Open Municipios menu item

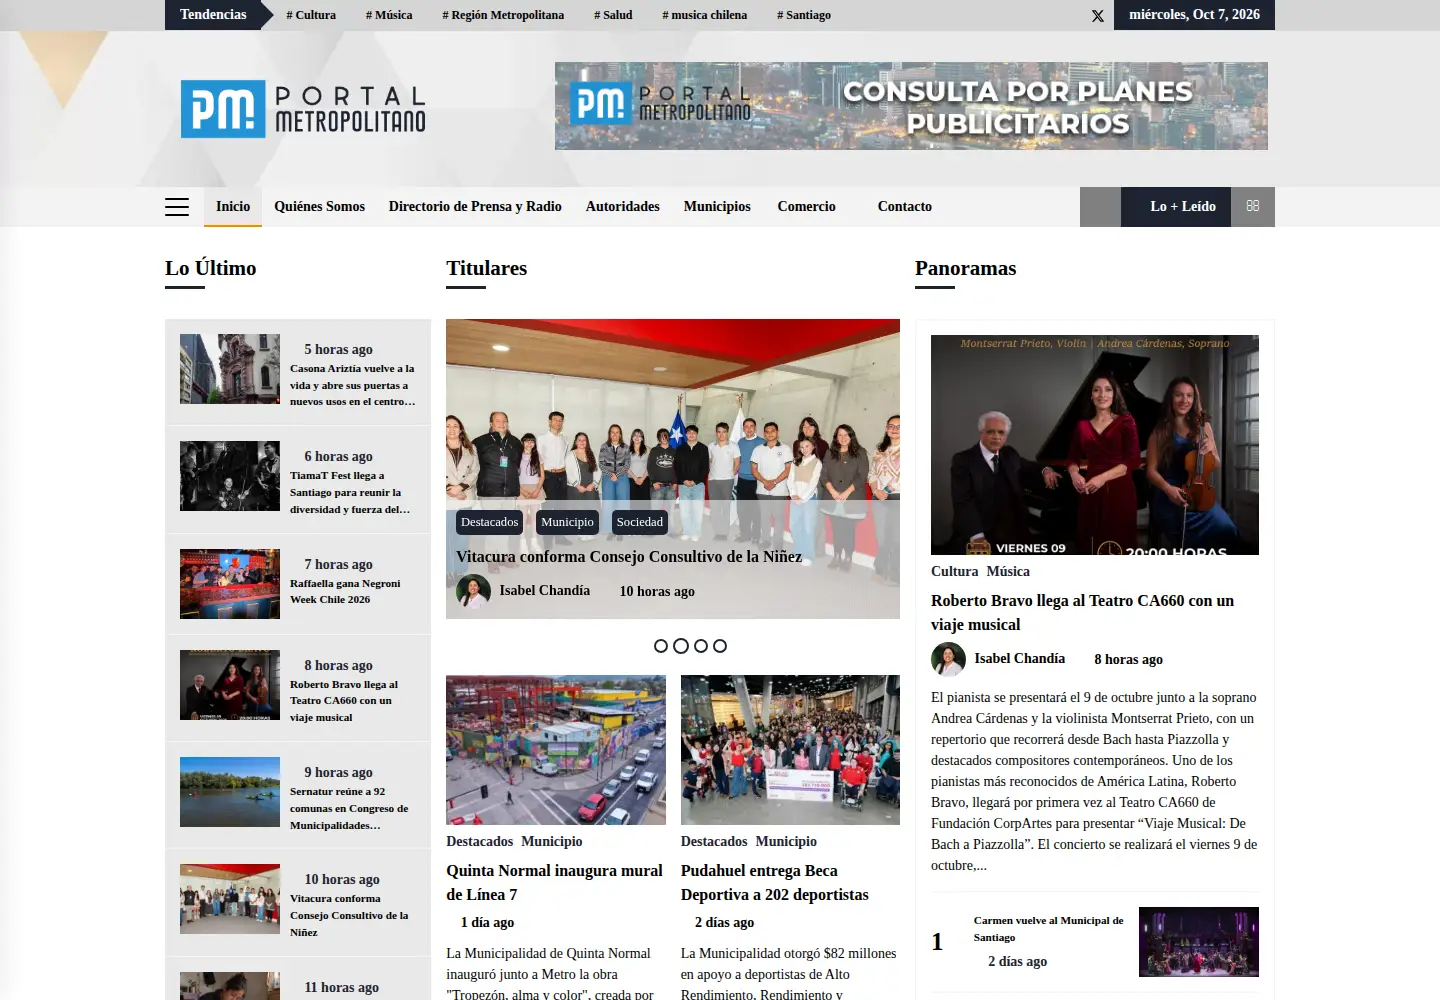(x=717, y=206)
